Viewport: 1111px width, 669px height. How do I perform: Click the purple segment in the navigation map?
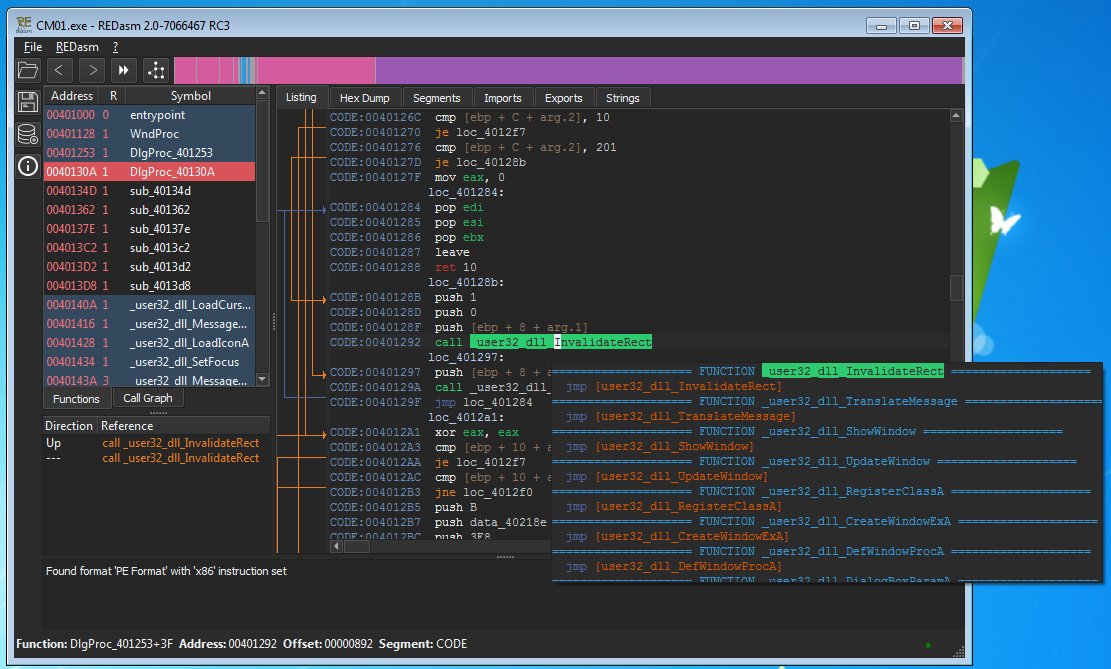tap(668, 70)
